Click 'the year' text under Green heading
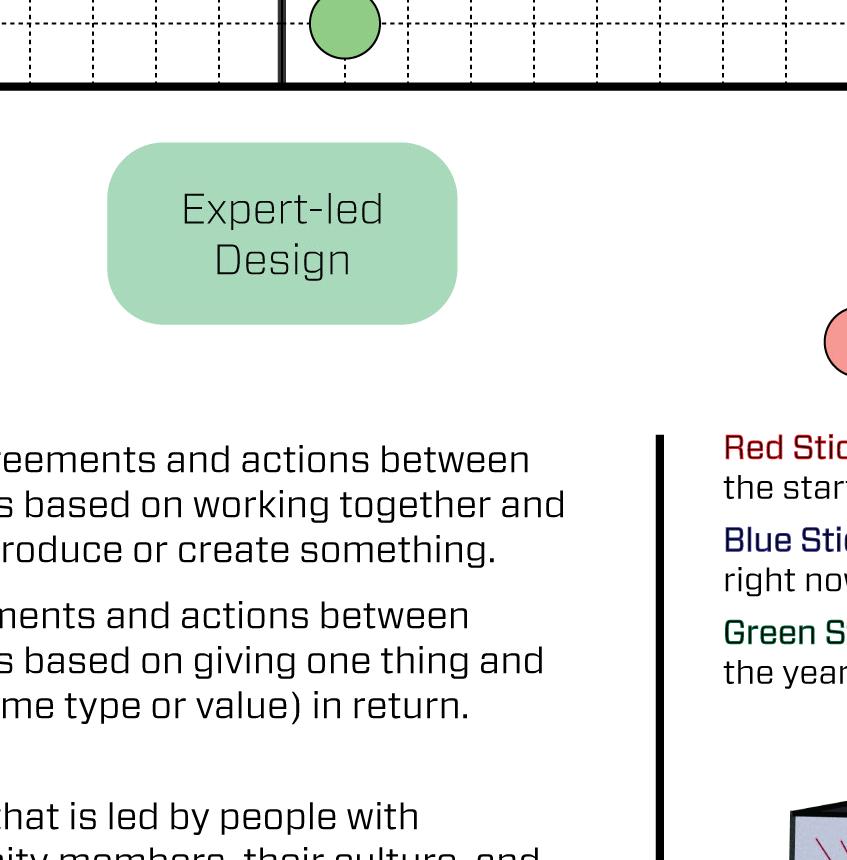This screenshot has width=847, height=860. 784,672
